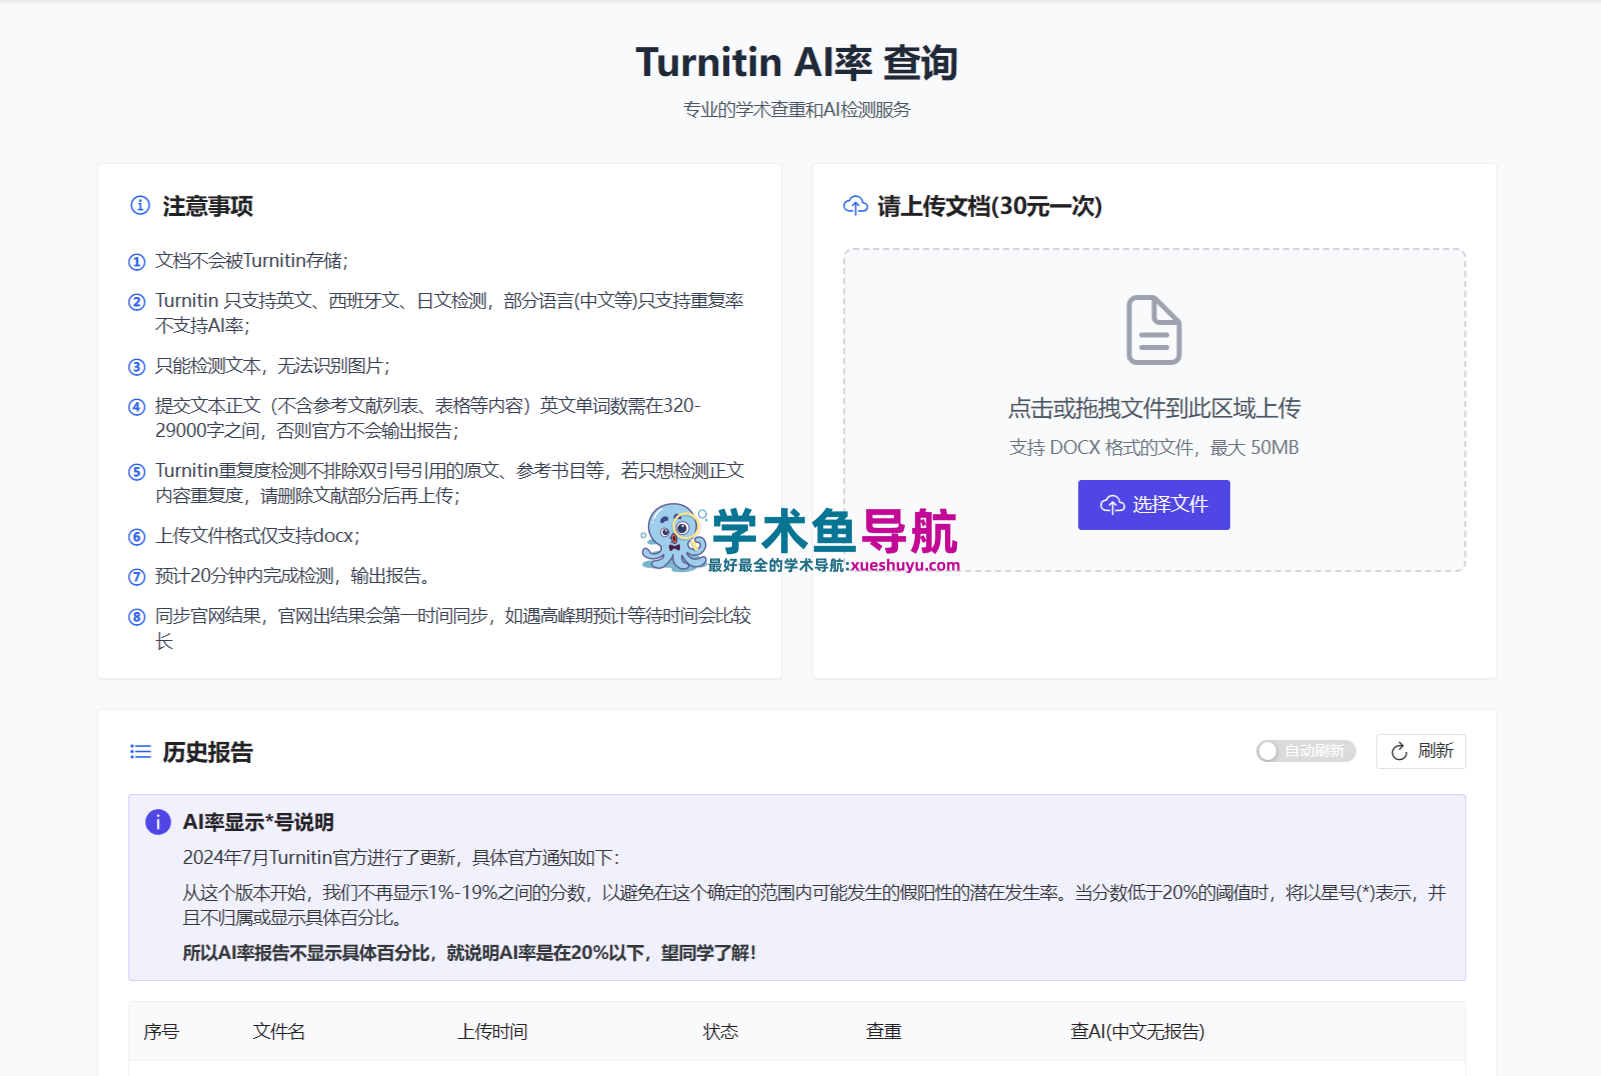
Task: Toggle the 自动刷新 auto-refresh switch
Action: coord(1306,751)
